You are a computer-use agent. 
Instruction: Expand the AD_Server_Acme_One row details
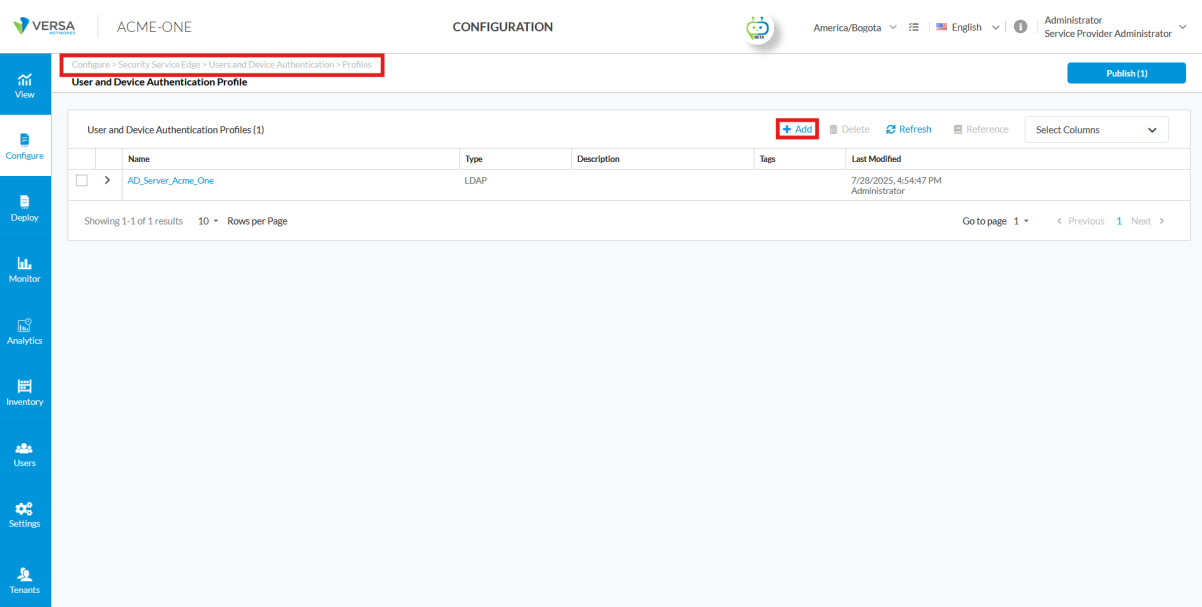[x=107, y=180]
